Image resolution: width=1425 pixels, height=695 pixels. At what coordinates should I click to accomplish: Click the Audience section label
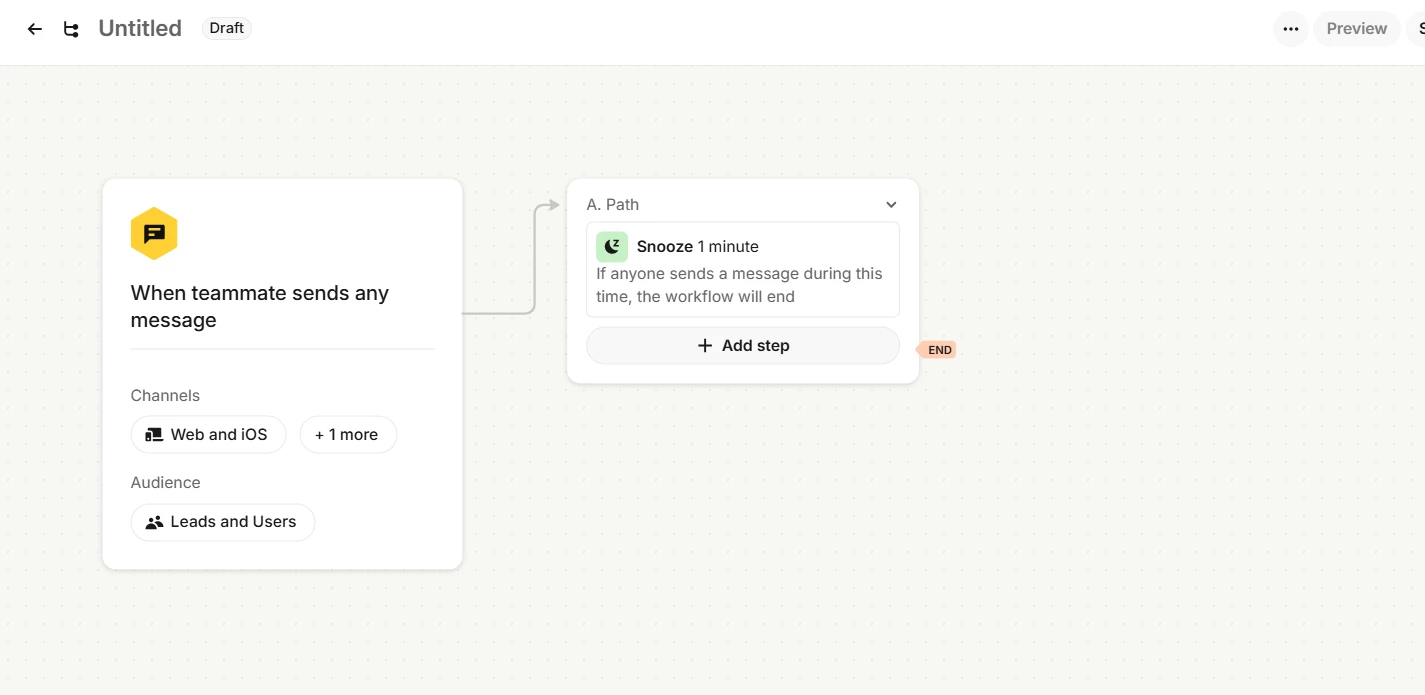pyautogui.click(x=165, y=483)
